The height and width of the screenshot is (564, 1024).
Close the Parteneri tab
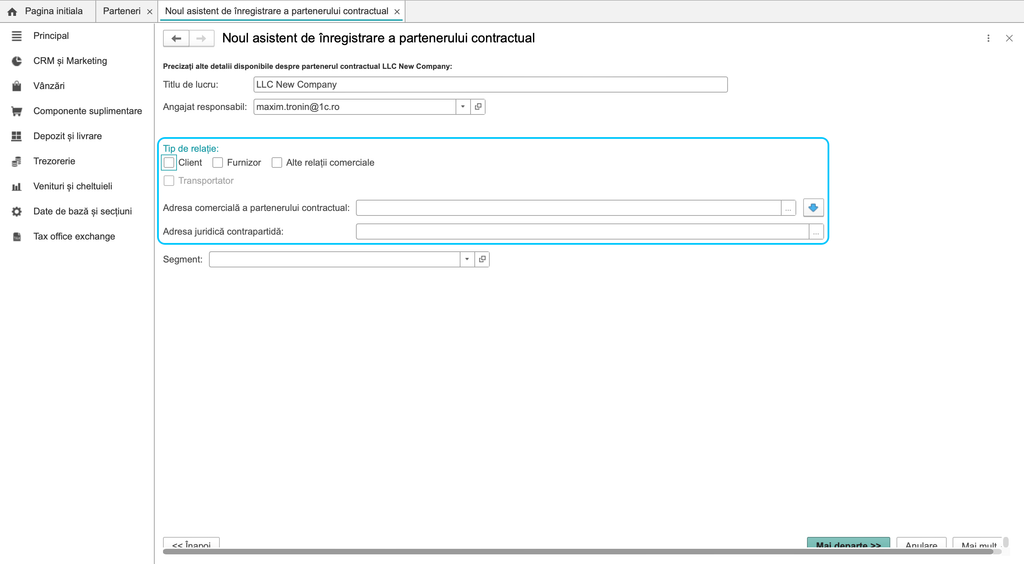coord(150,12)
